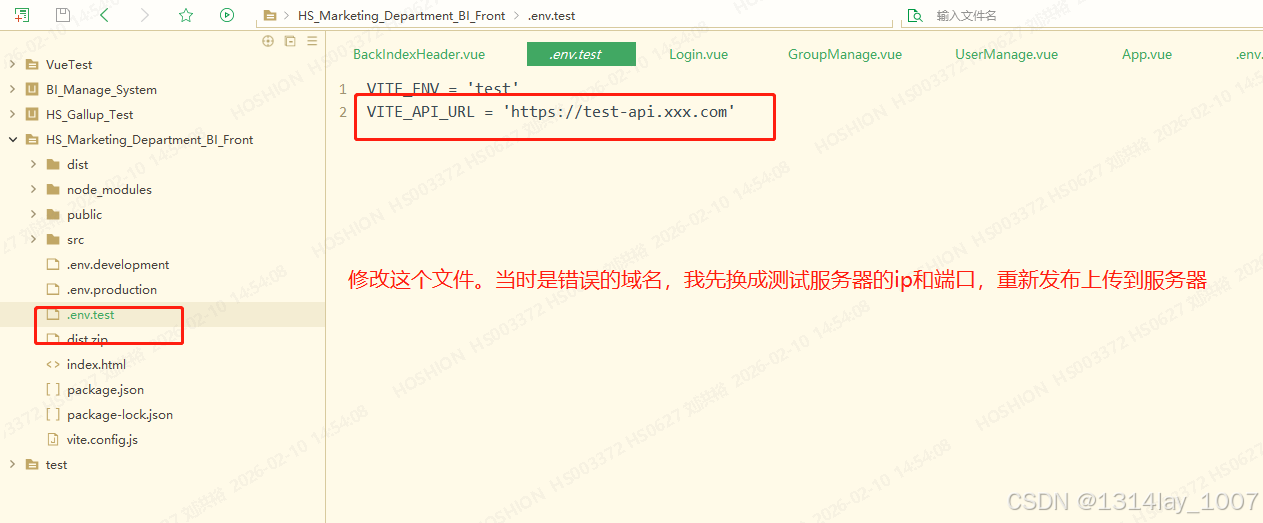Expand the dist folder chevron
This screenshot has height=523, width=1263.
point(33,164)
